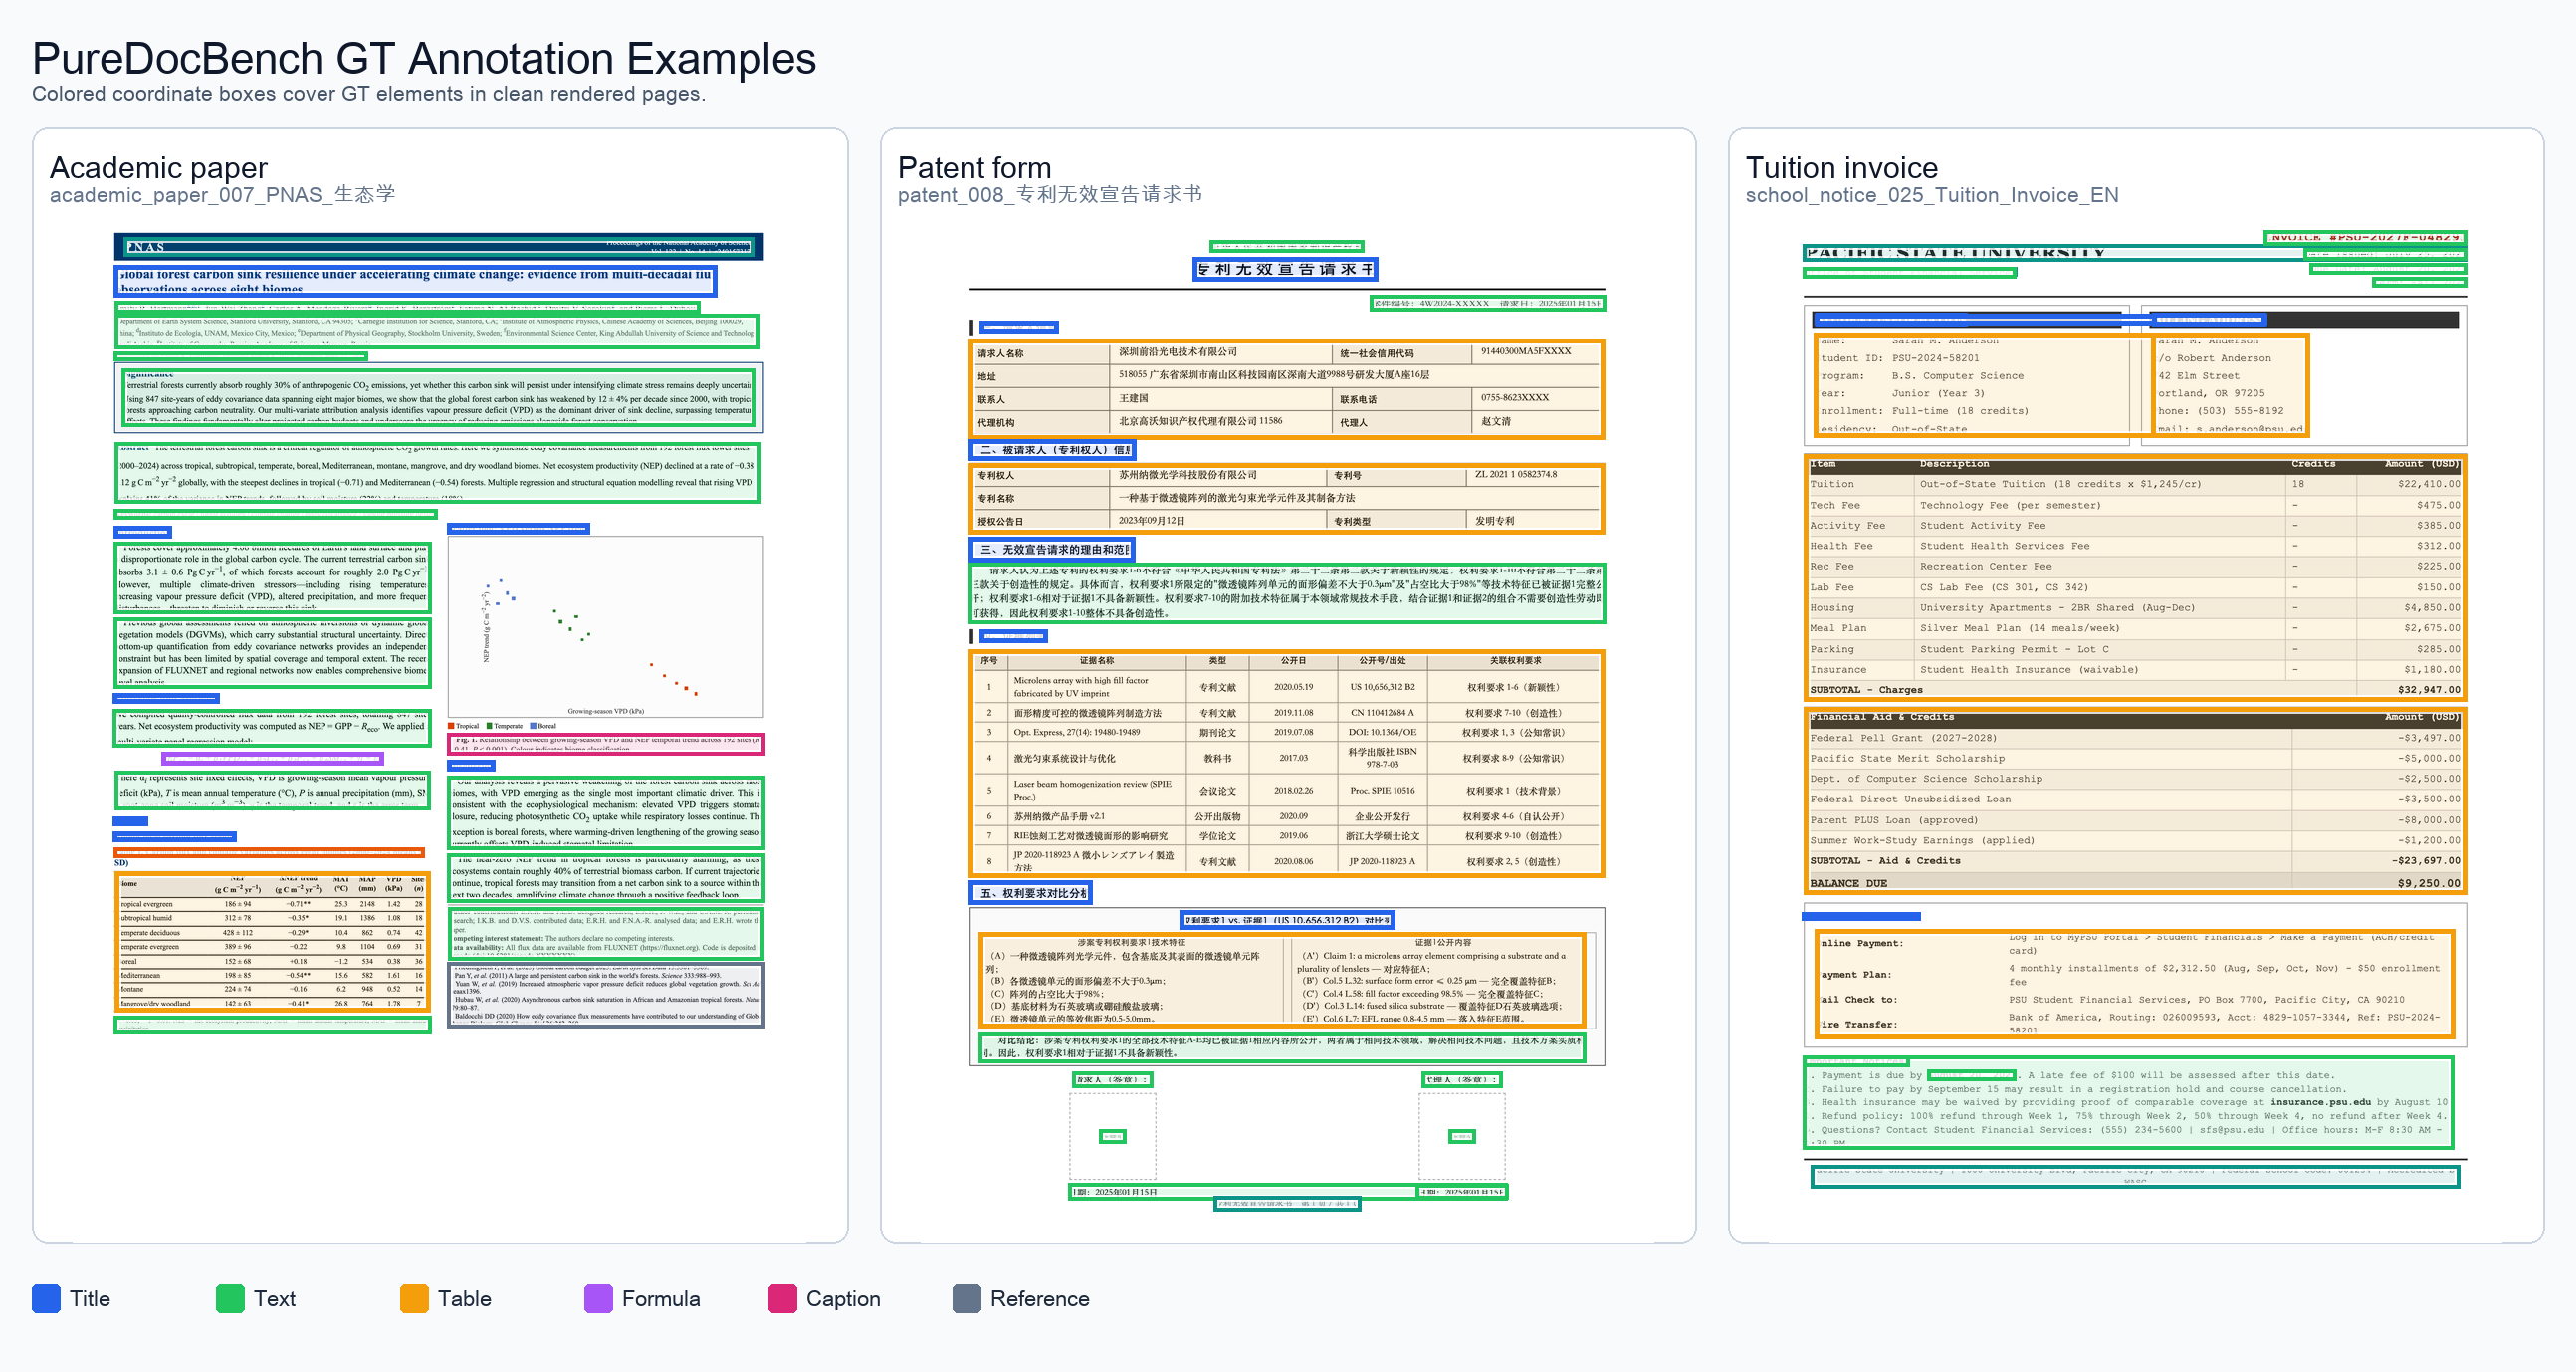Click the 'Pacific State Merit Scholarship' row
This screenshot has height=1372, width=2576.
pos(2134,758)
